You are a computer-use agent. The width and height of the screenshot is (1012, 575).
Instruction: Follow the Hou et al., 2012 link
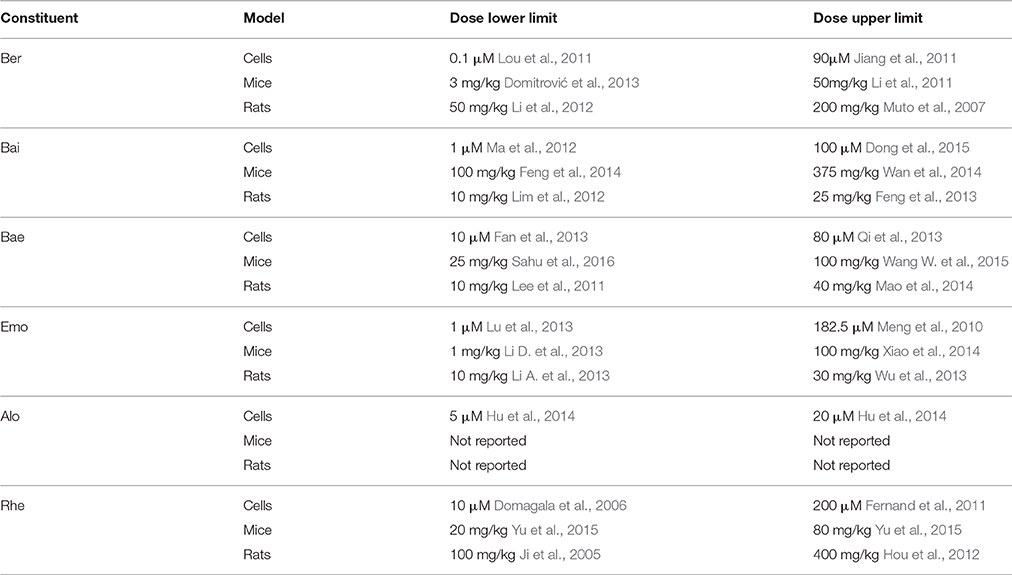pos(931,554)
